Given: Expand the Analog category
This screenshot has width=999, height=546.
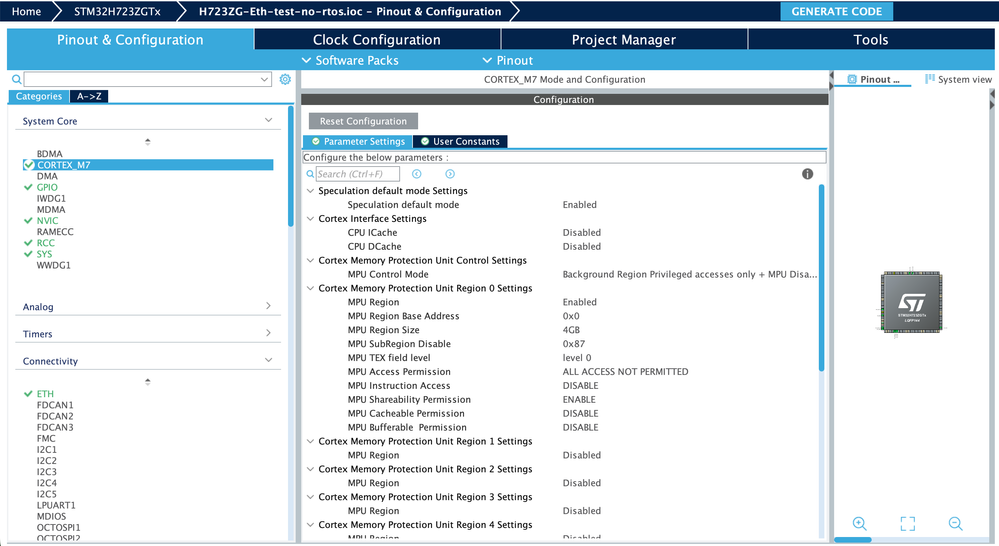Looking at the screenshot, I should pyautogui.click(x=268, y=306).
